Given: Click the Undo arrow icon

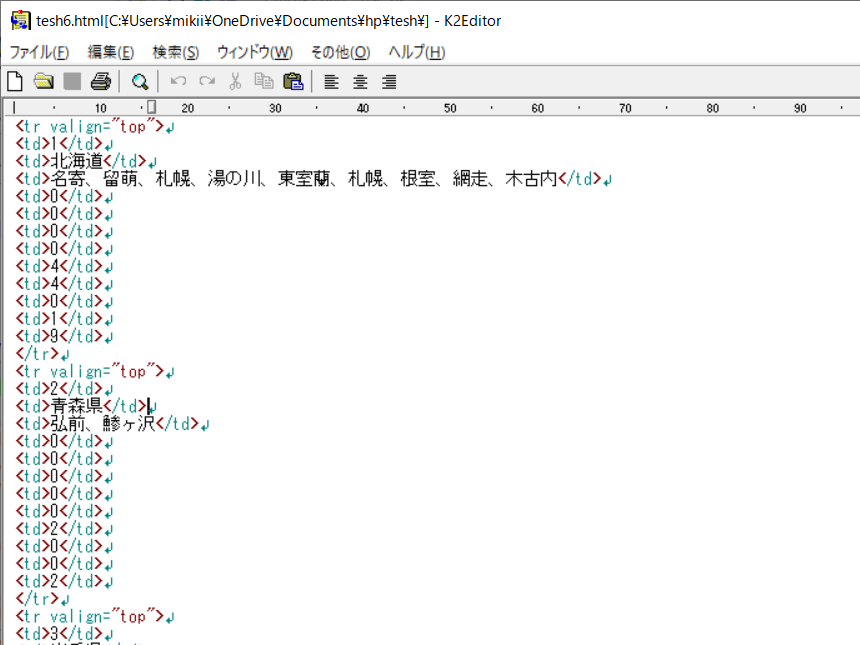Looking at the screenshot, I should tap(178, 81).
